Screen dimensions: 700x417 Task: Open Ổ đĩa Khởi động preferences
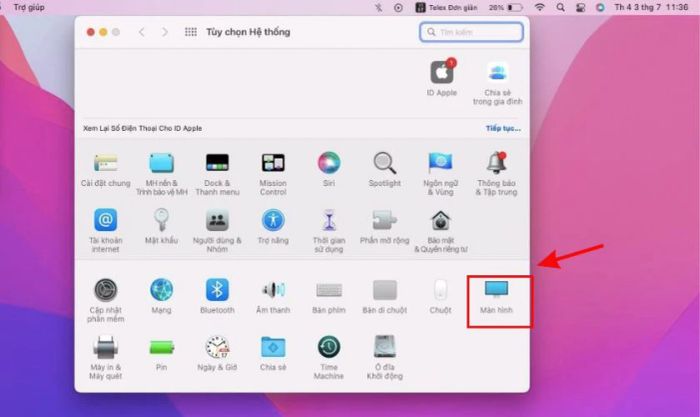384,358
